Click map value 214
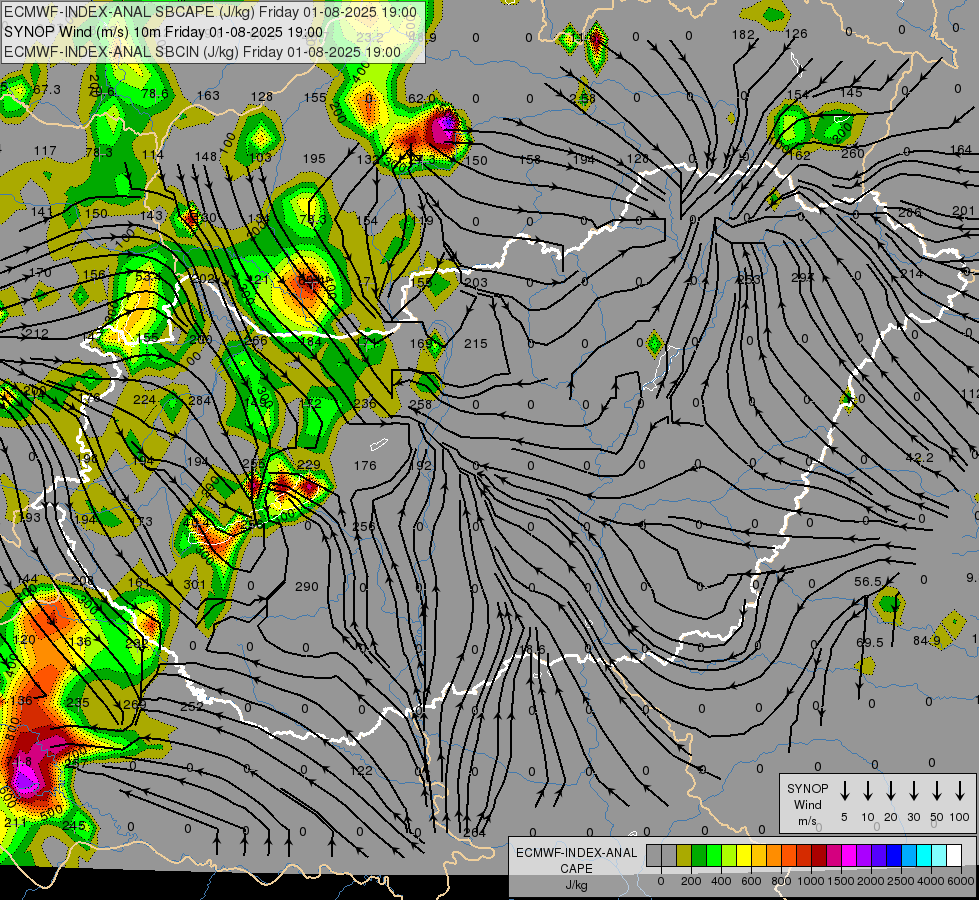The image size is (979, 900). [x=912, y=274]
